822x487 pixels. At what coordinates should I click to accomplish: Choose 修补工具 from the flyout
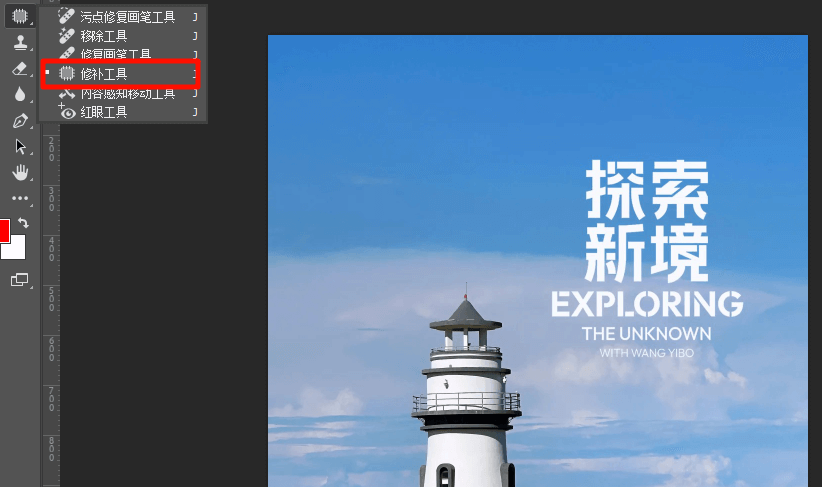pyautogui.click(x=121, y=74)
